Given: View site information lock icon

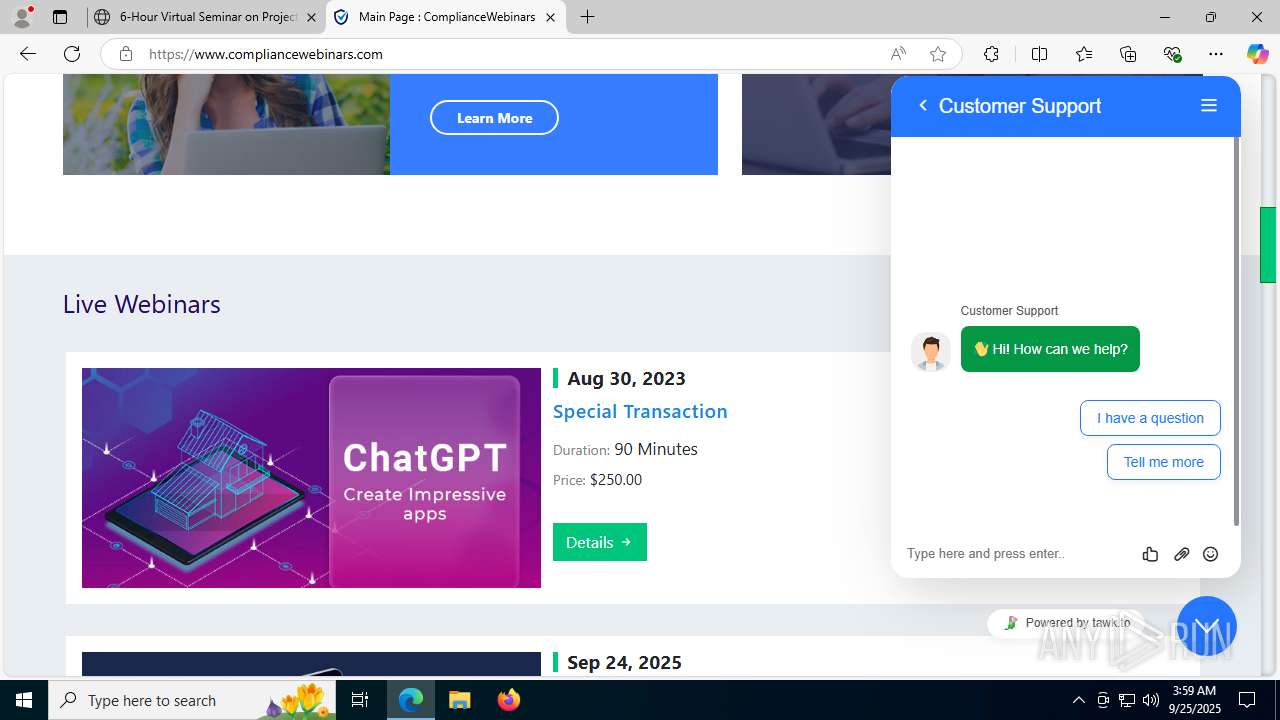Looking at the screenshot, I should click(126, 54).
